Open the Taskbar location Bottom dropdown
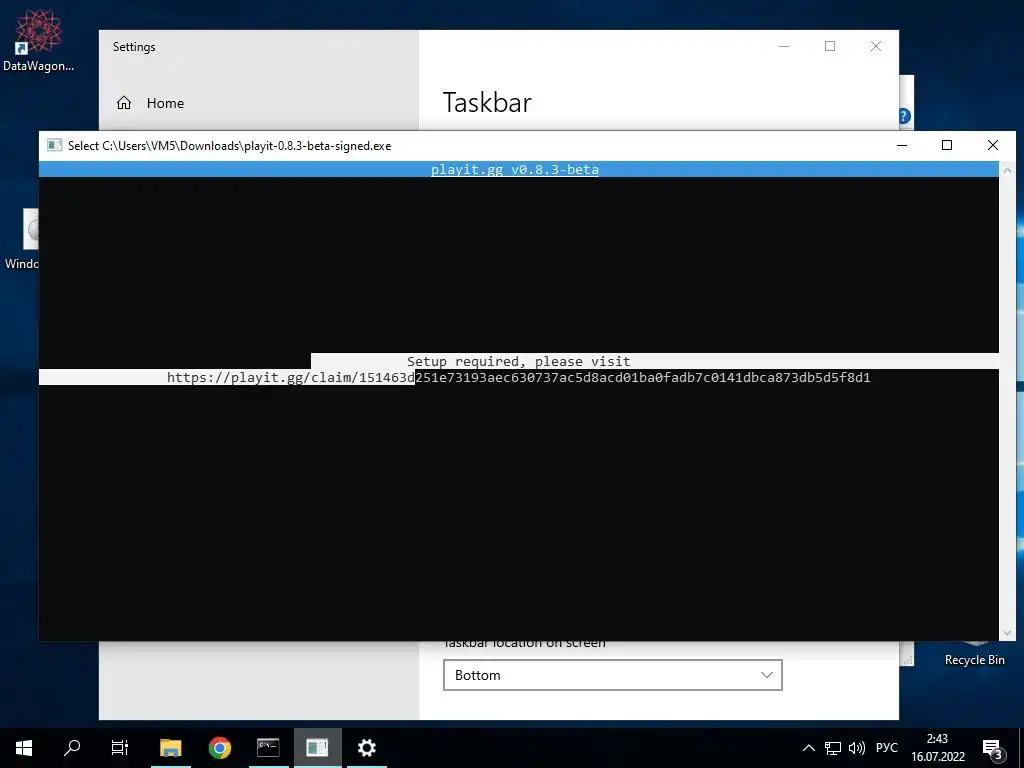Screen dimensions: 1024x768 [x=613, y=675]
